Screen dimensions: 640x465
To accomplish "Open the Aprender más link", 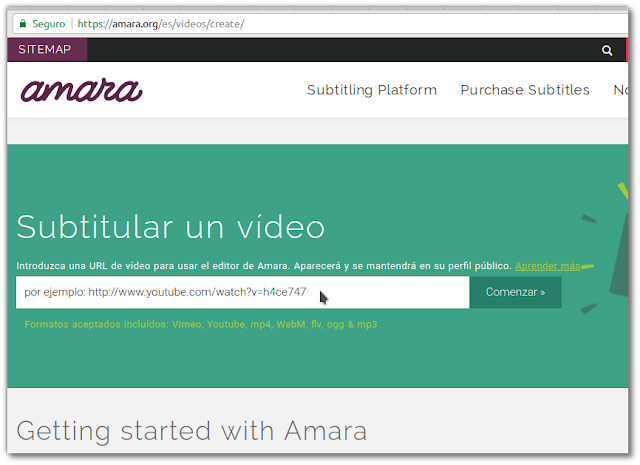I will (x=547, y=266).
